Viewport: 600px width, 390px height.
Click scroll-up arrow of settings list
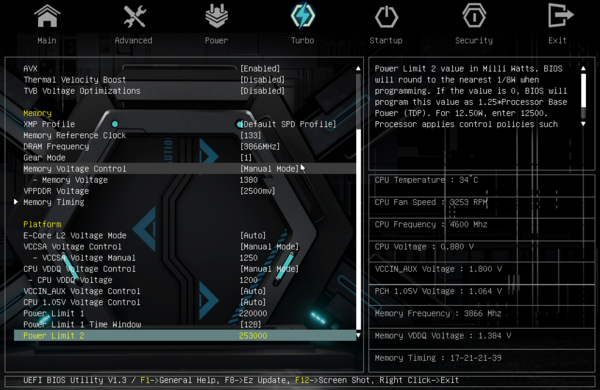click(x=358, y=69)
